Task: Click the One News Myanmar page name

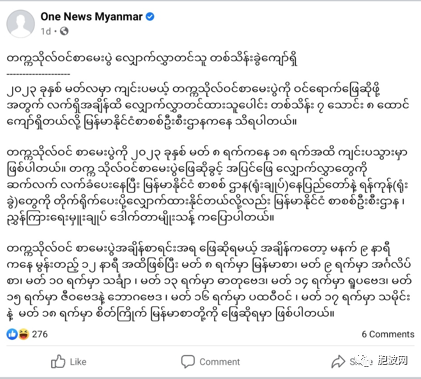Action: click(92, 17)
